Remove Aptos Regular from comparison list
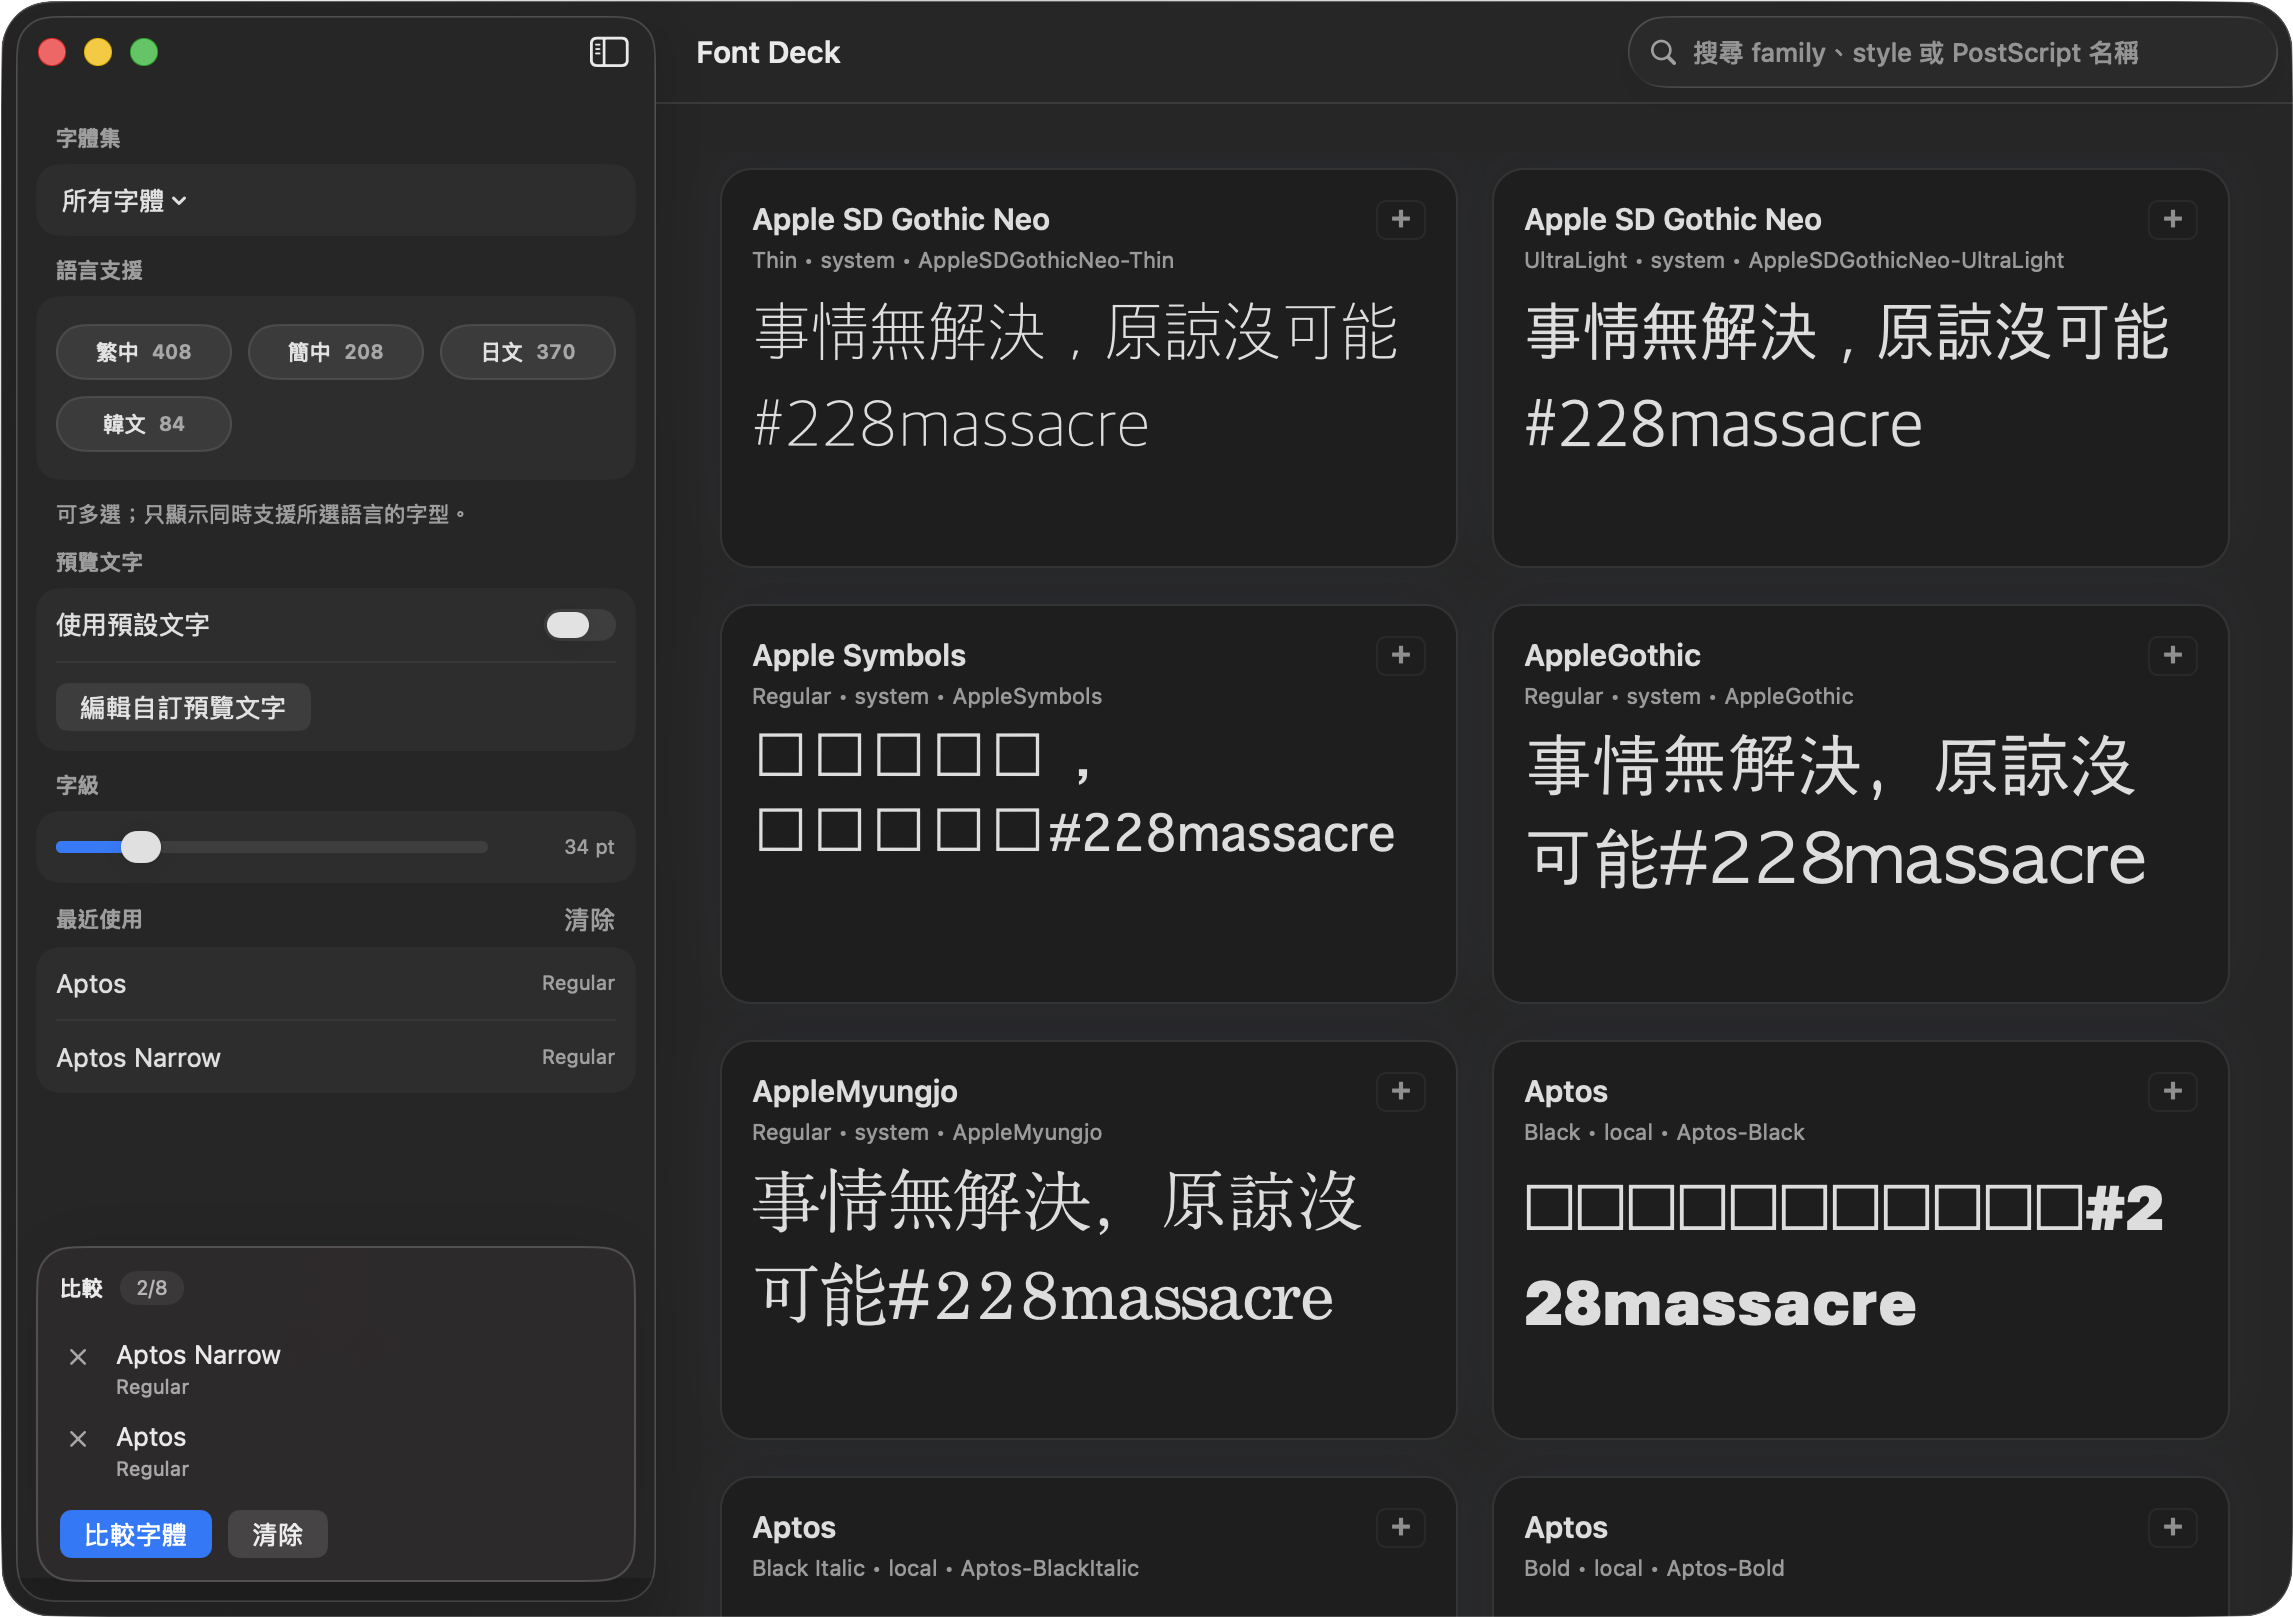The height and width of the screenshot is (1617, 2293). click(78, 1439)
